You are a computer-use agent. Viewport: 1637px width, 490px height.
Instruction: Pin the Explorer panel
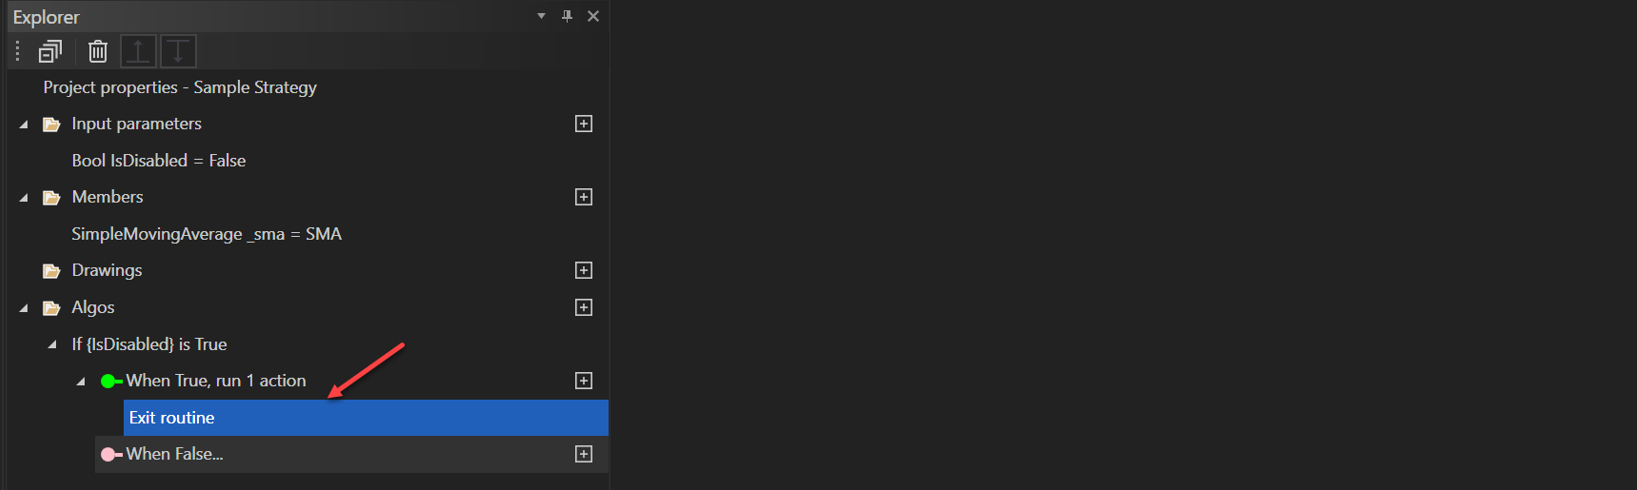tap(567, 16)
